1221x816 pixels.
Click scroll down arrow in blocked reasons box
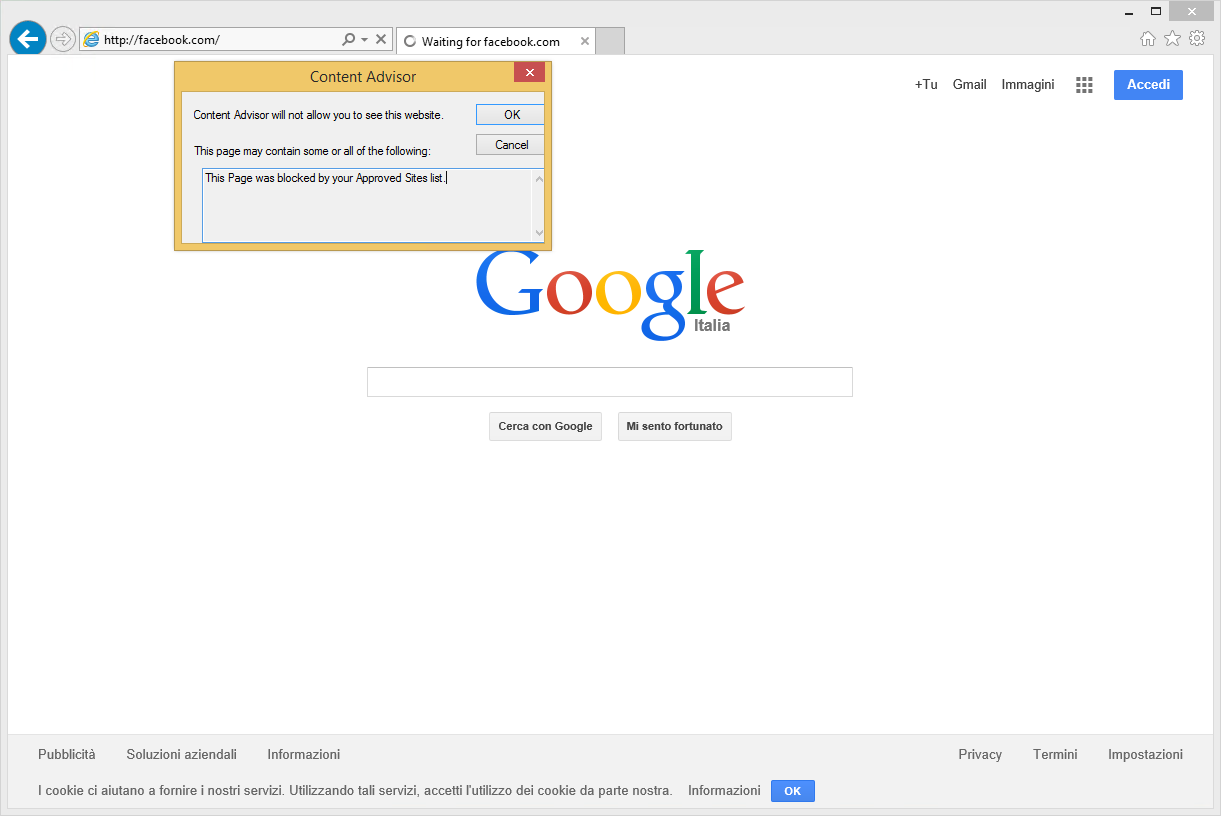[x=539, y=232]
